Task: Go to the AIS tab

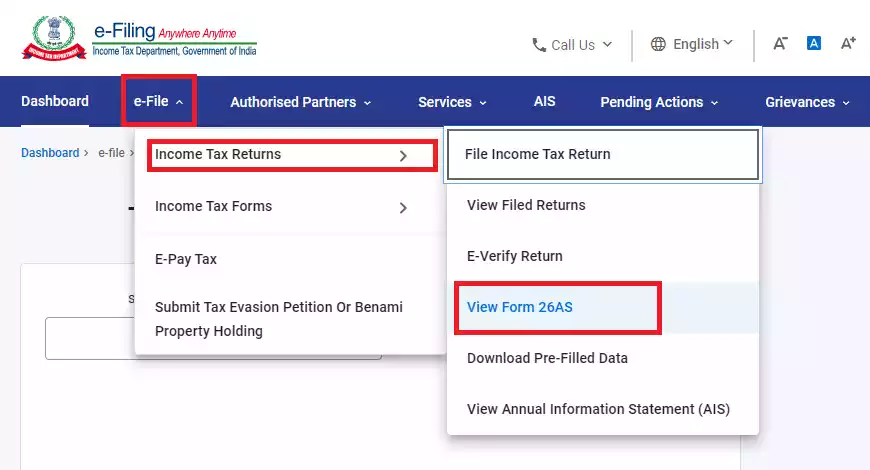Action: 545,102
